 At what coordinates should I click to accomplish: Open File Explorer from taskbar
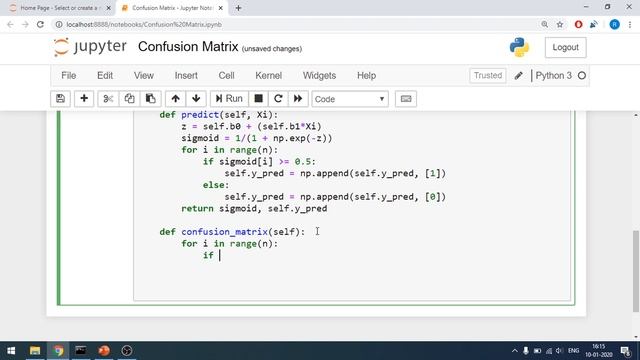[35, 351]
